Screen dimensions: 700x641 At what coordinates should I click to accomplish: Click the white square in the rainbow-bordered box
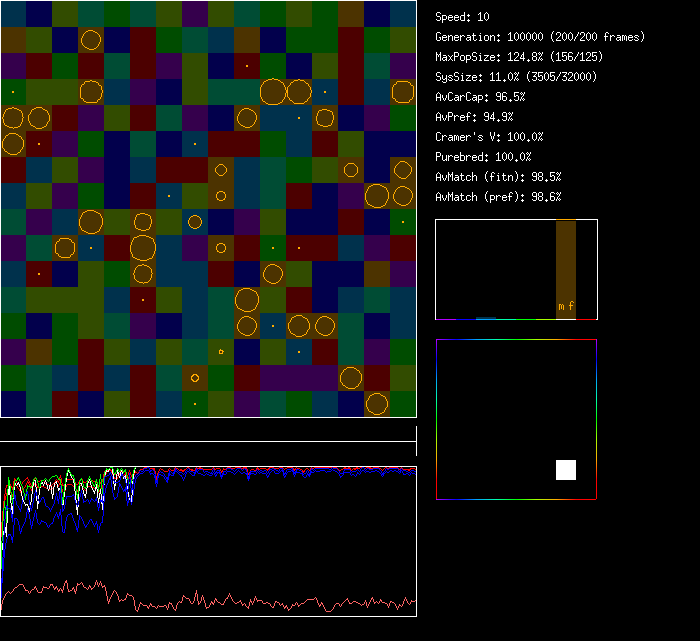click(566, 470)
